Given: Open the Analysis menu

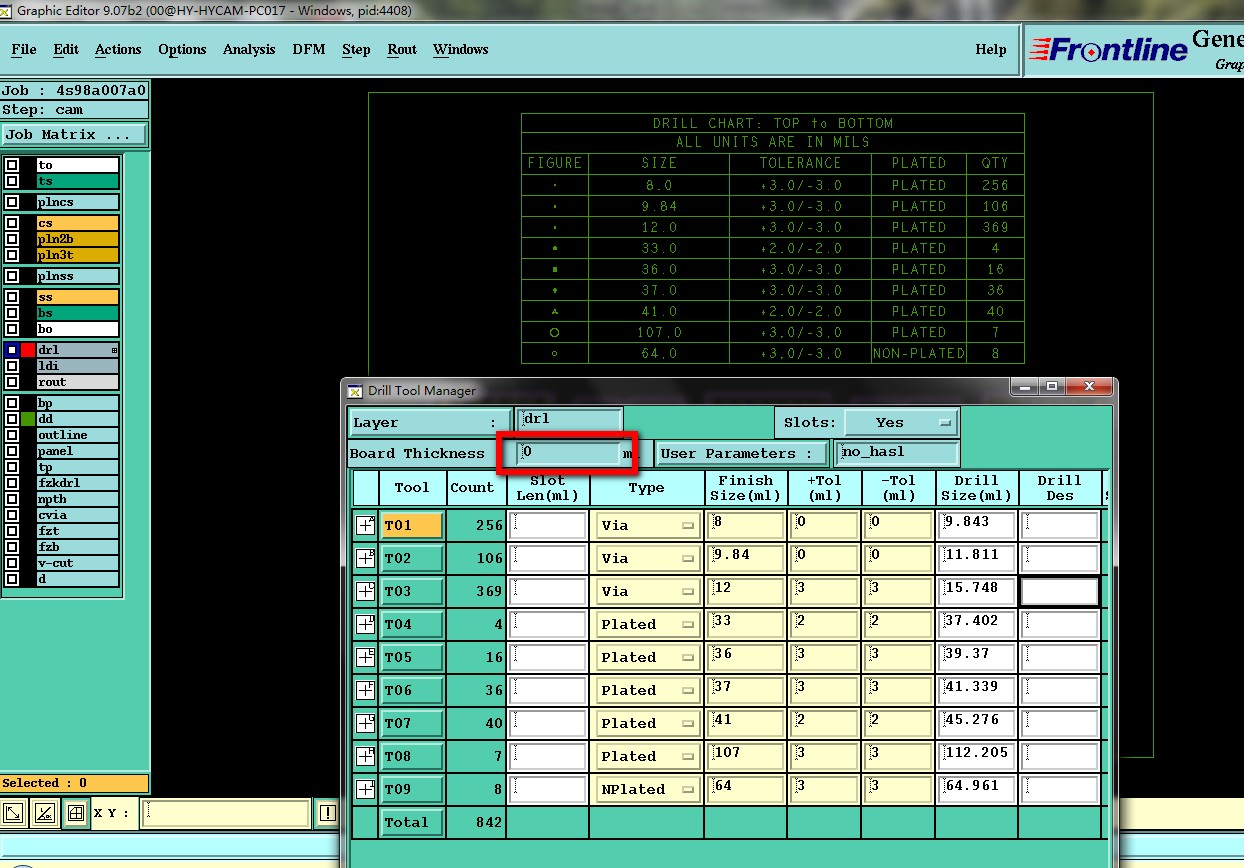Looking at the screenshot, I should pyautogui.click(x=249, y=49).
